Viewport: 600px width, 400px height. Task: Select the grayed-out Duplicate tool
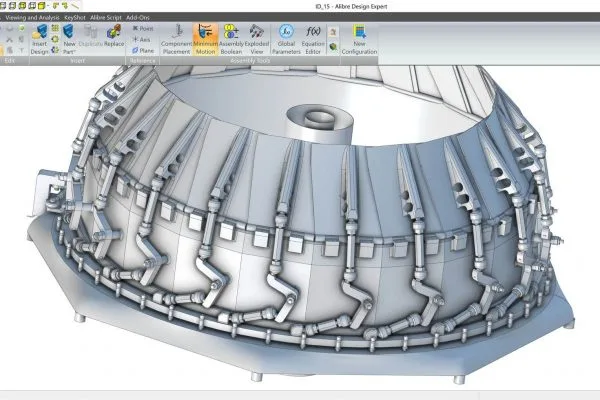[90, 36]
